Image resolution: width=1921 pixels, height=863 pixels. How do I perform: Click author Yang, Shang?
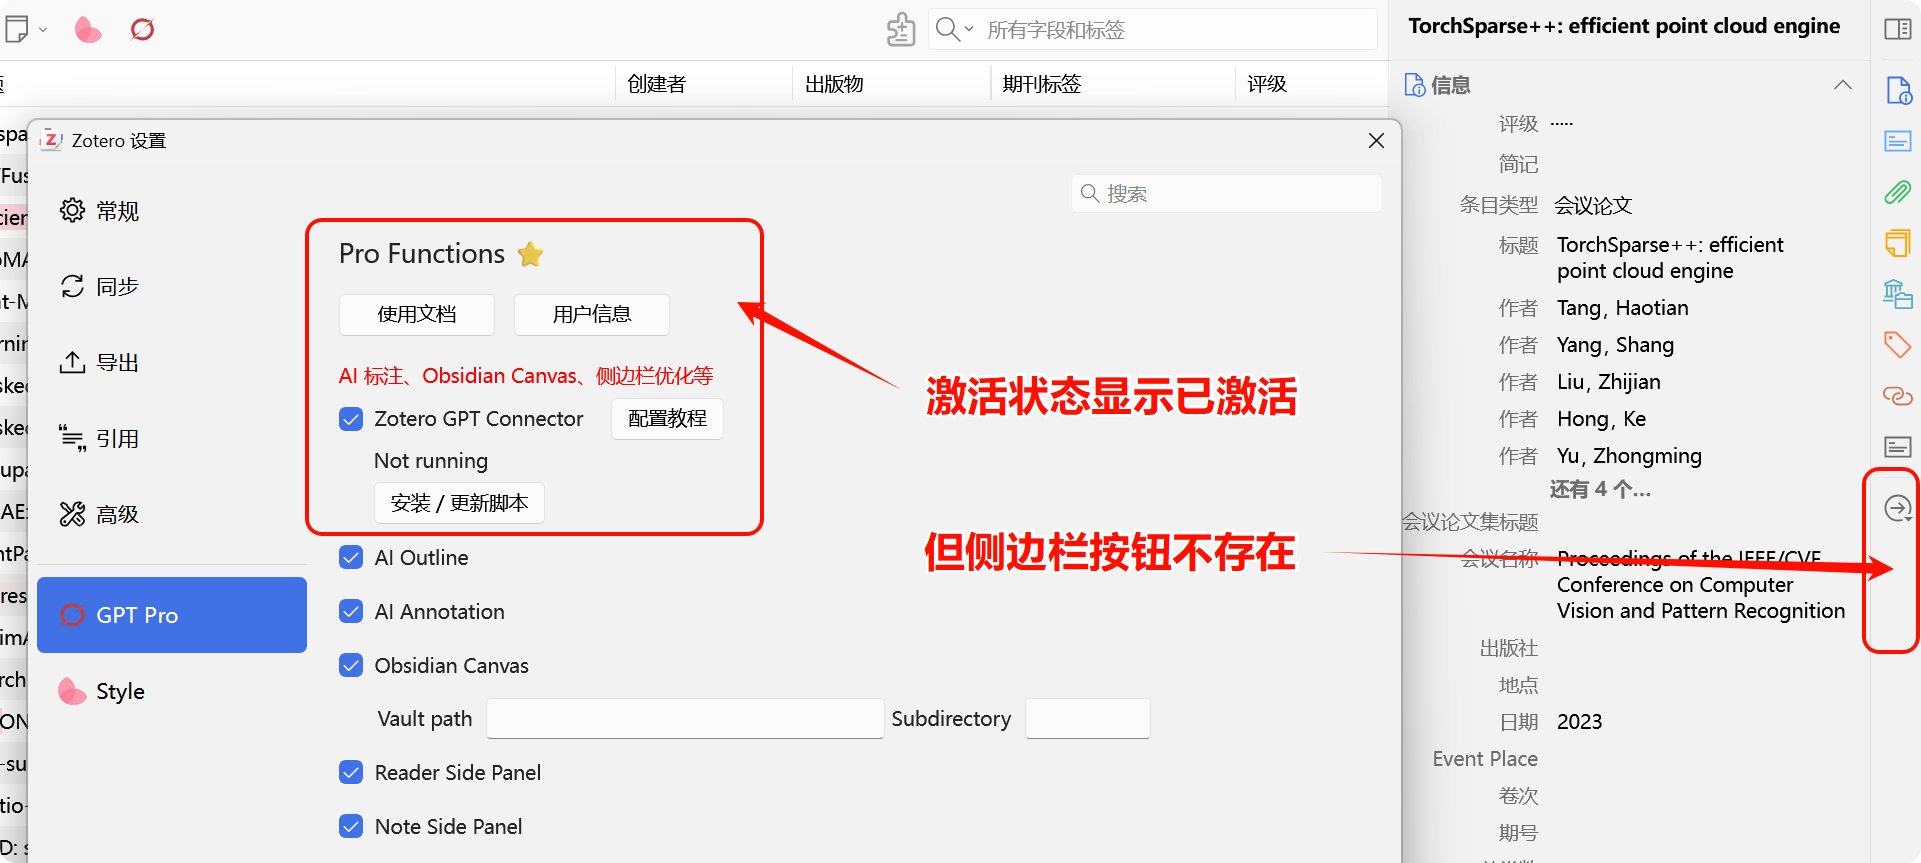pos(1615,345)
